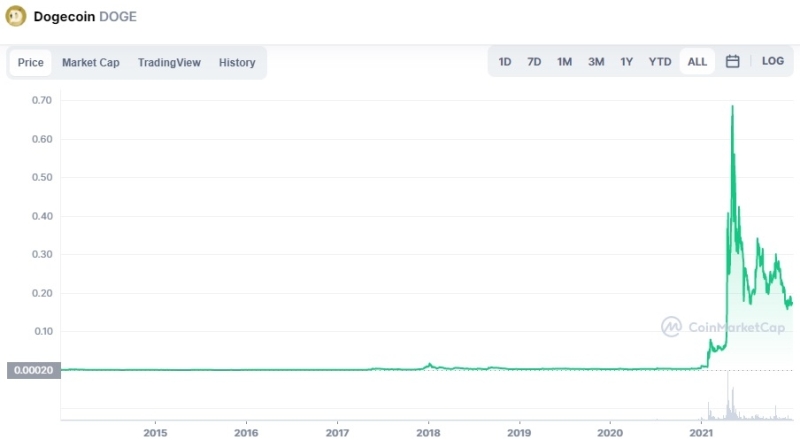Click the 0.70 y-axis label
Screen dimensions: 800x440
pos(42,100)
